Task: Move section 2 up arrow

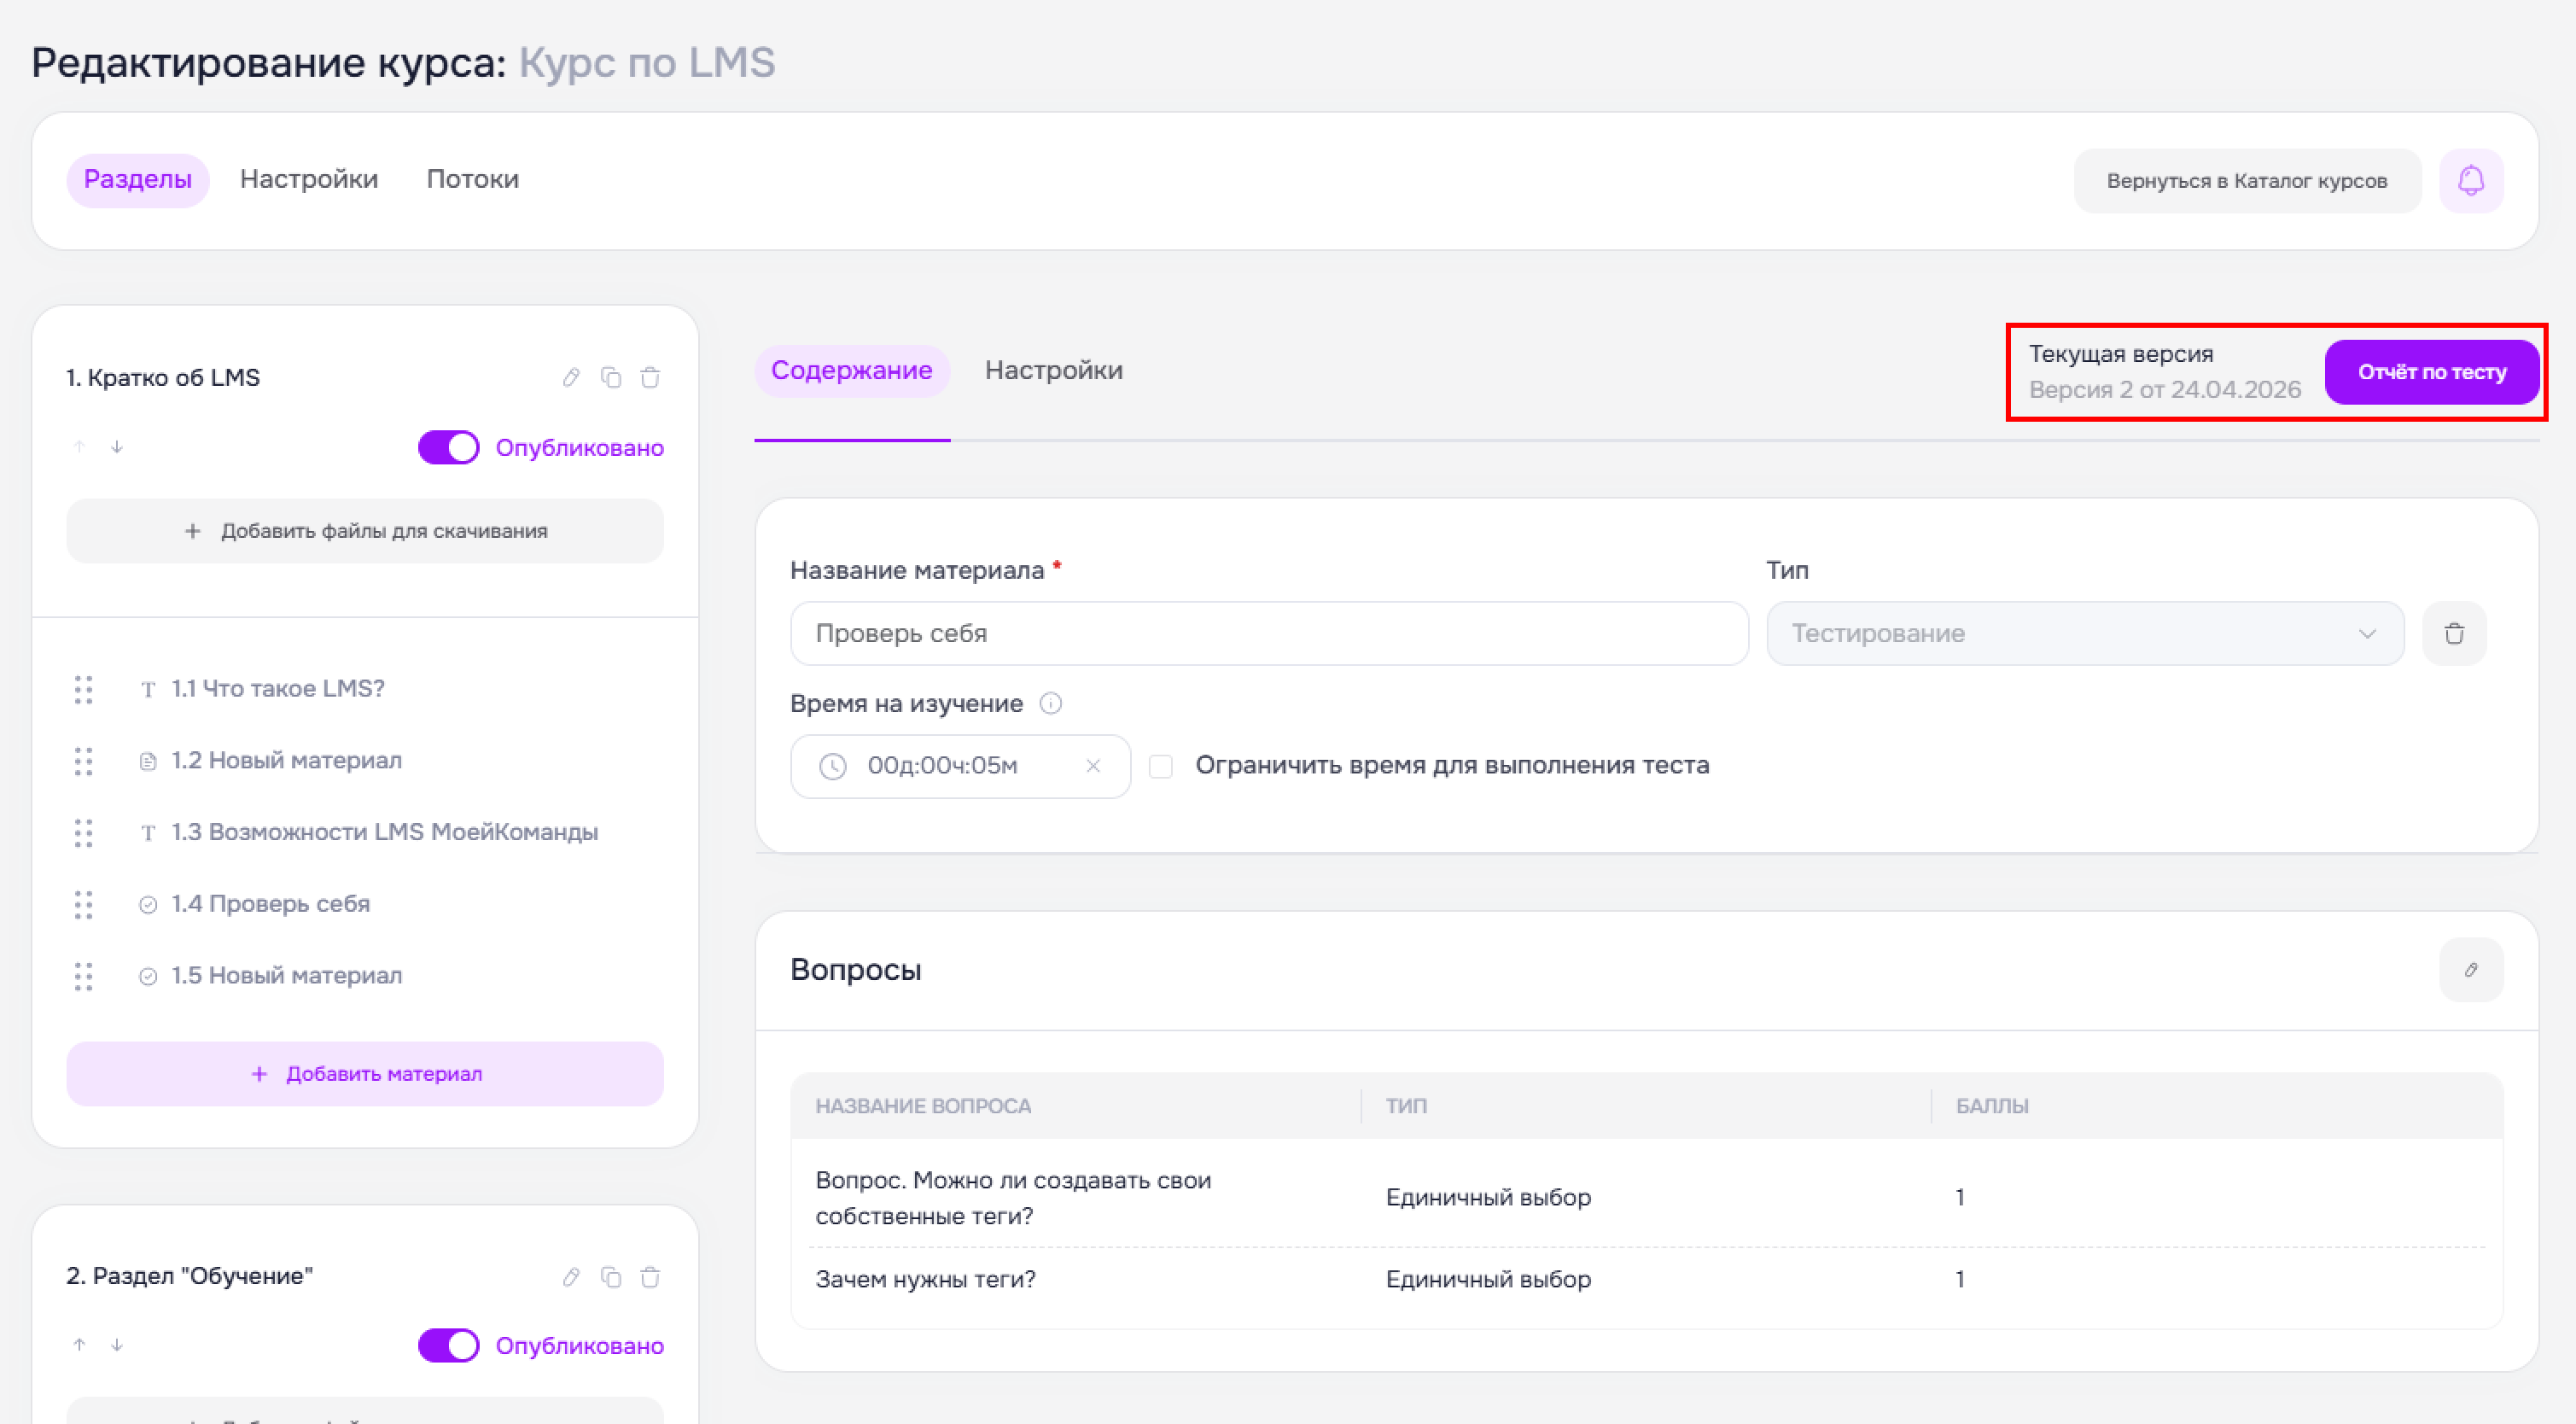Action: pos(79,1344)
